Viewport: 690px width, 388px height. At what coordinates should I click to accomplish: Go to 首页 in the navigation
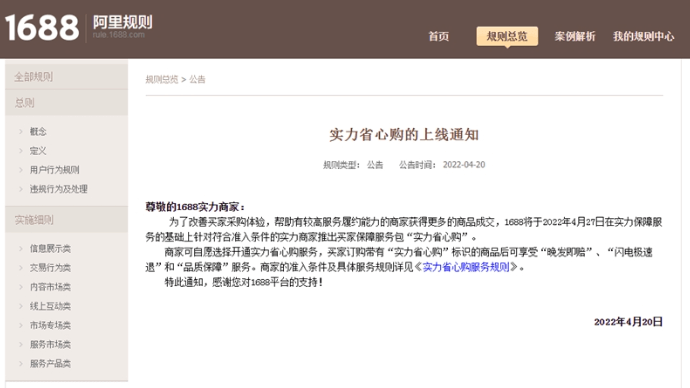click(439, 36)
